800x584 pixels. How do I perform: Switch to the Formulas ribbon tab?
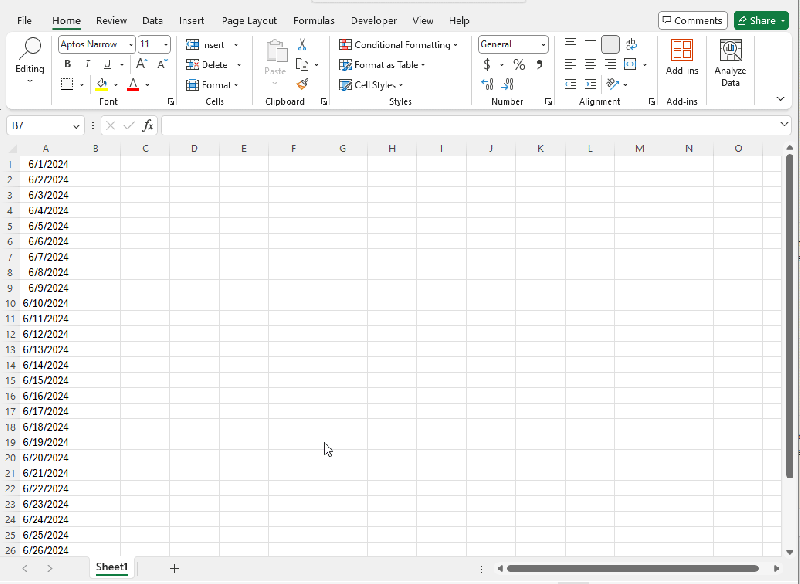pos(313,20)
